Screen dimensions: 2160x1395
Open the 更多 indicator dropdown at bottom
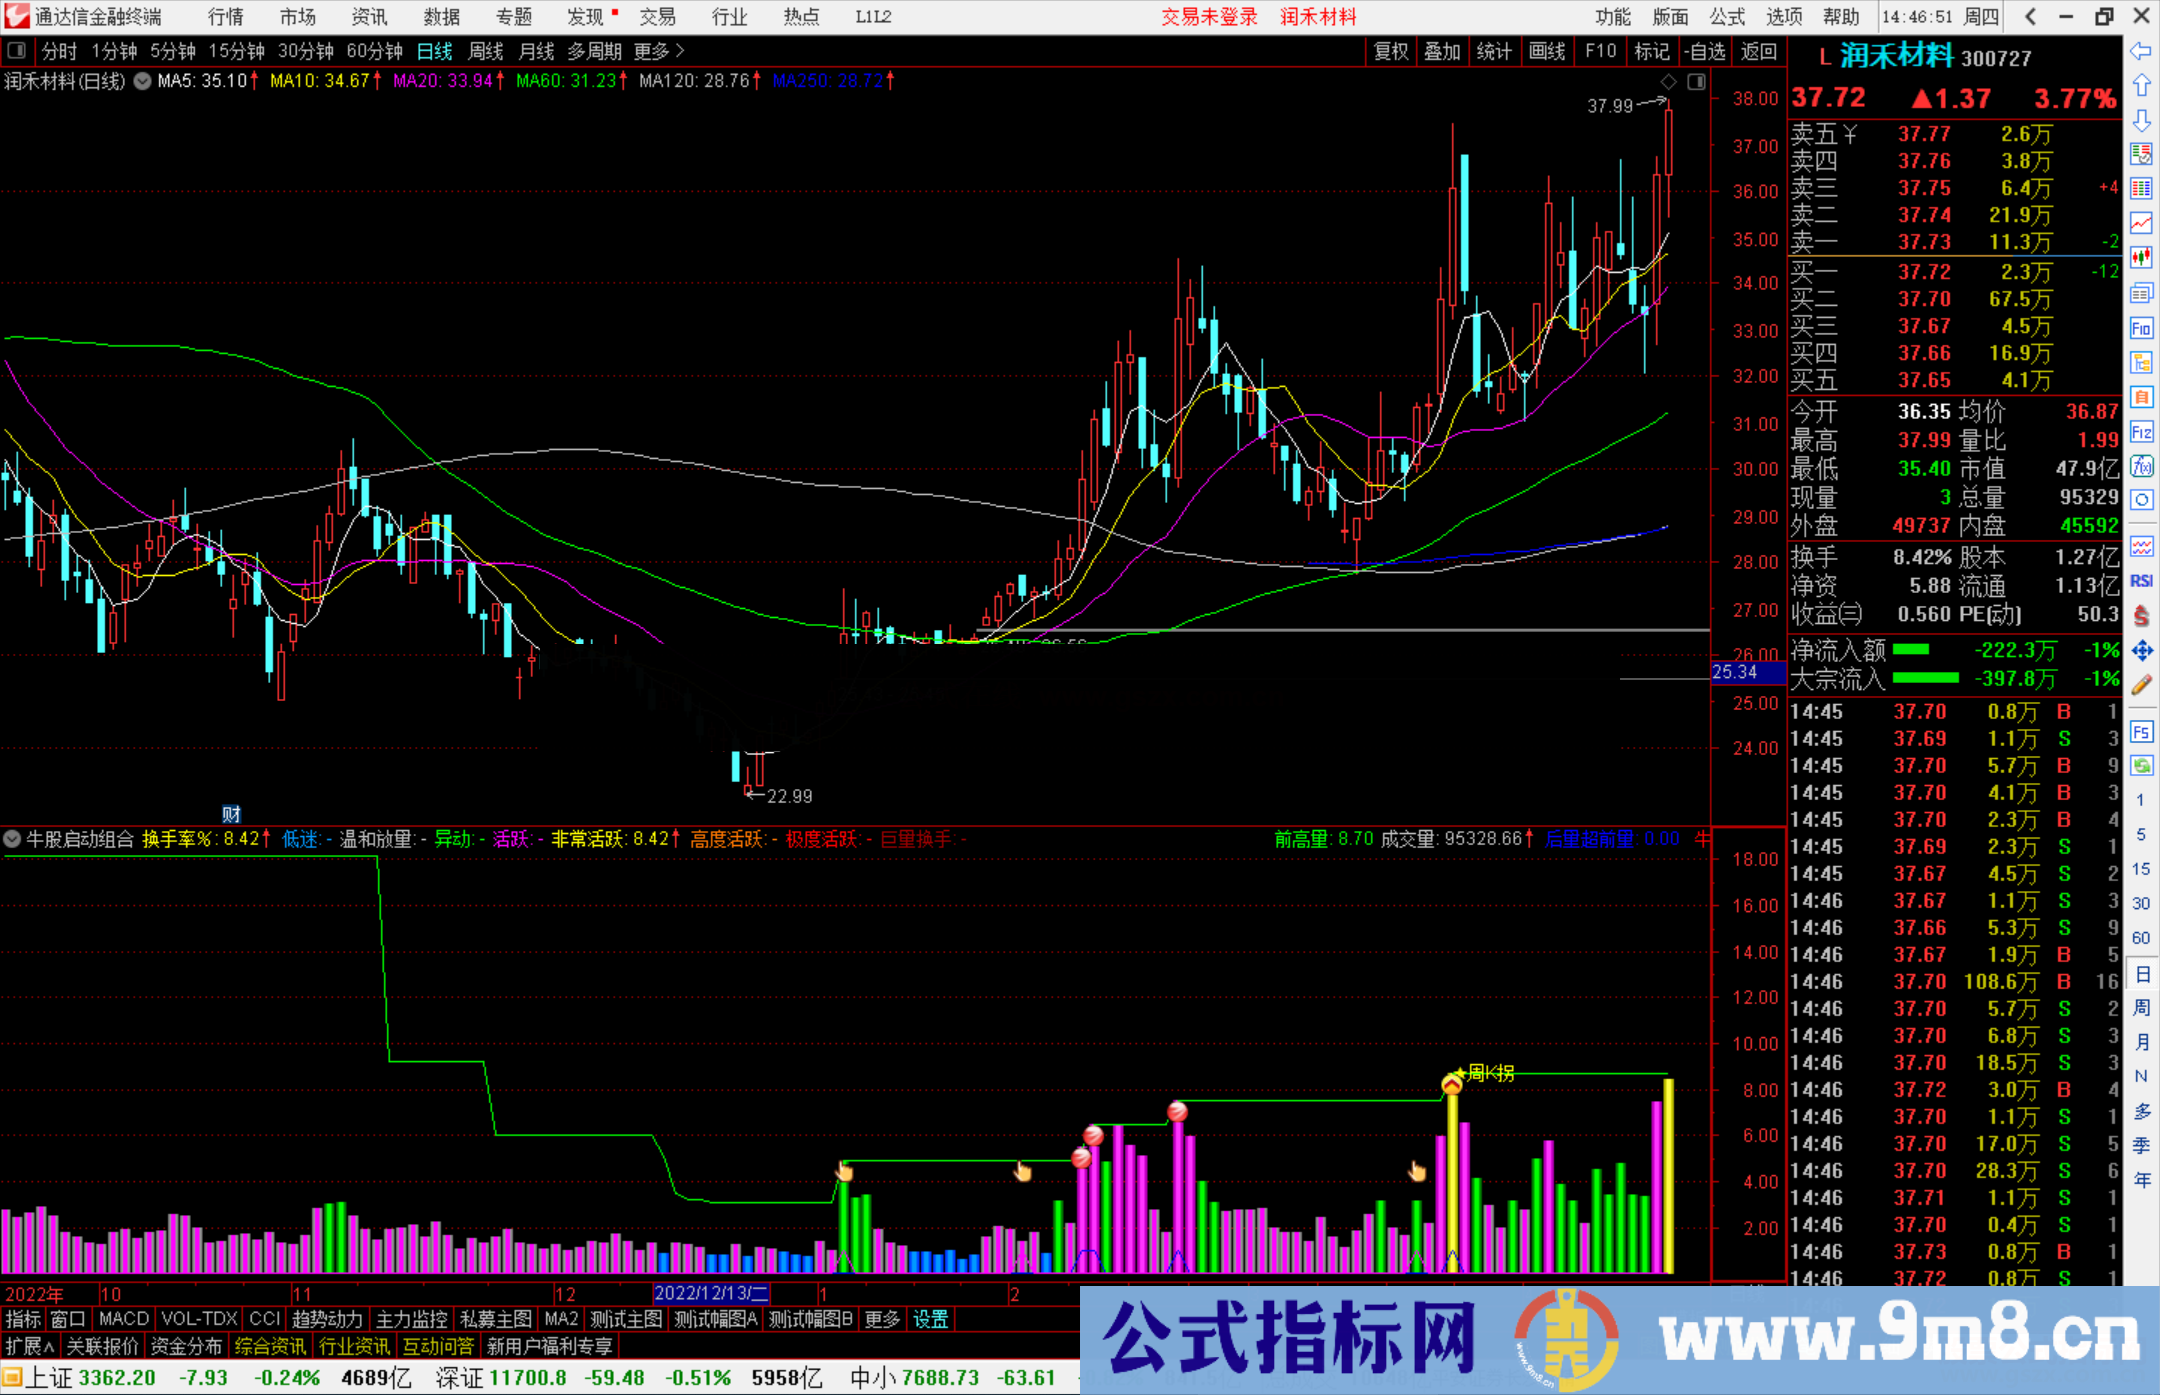(x=880, y=1319)
